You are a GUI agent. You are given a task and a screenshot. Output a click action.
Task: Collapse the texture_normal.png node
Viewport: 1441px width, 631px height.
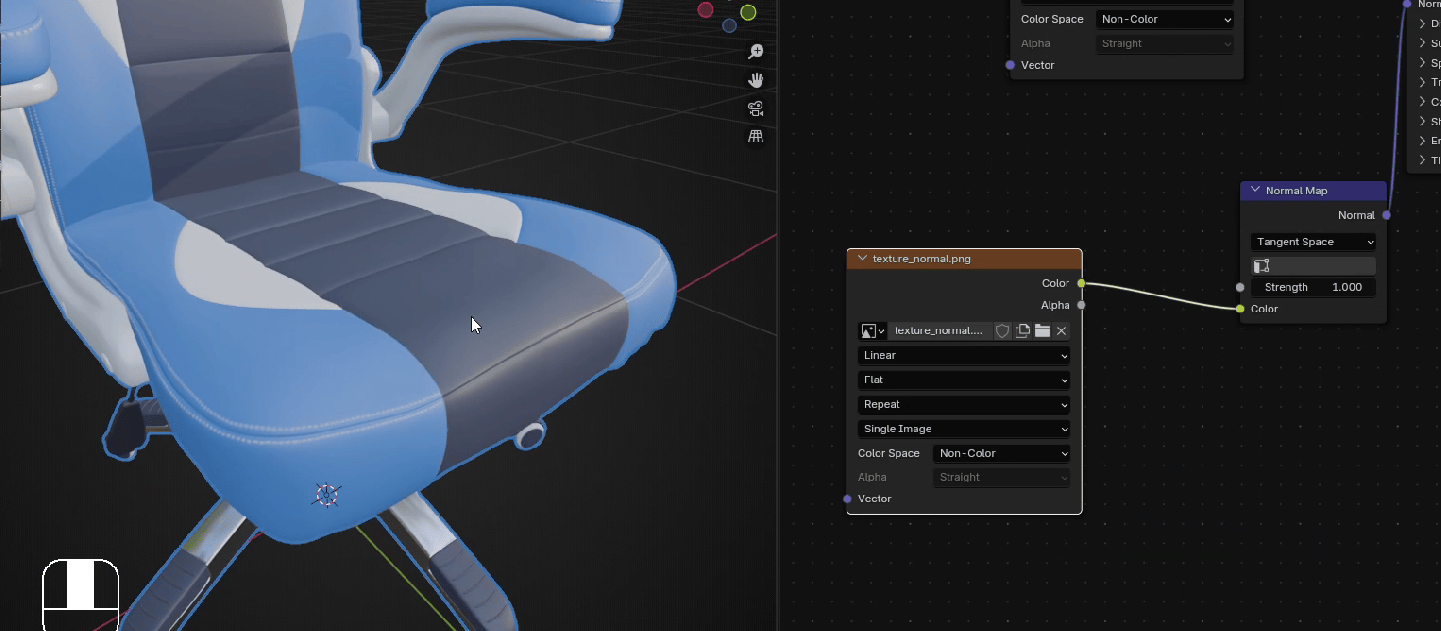coord(862,258)
